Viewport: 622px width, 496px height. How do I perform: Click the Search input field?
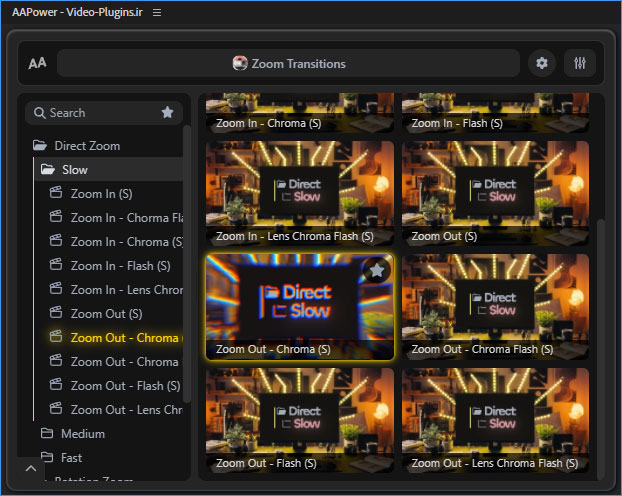(104, 113)
